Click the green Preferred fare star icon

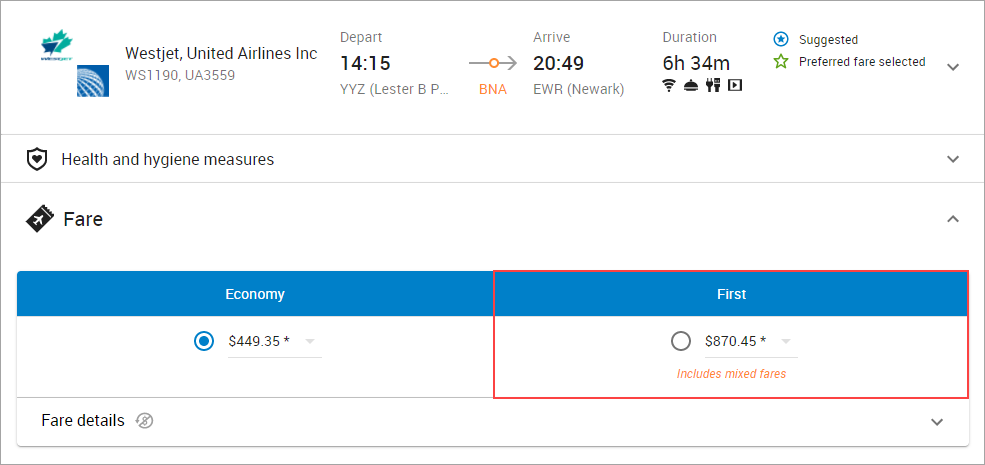[x=780, y=62]
